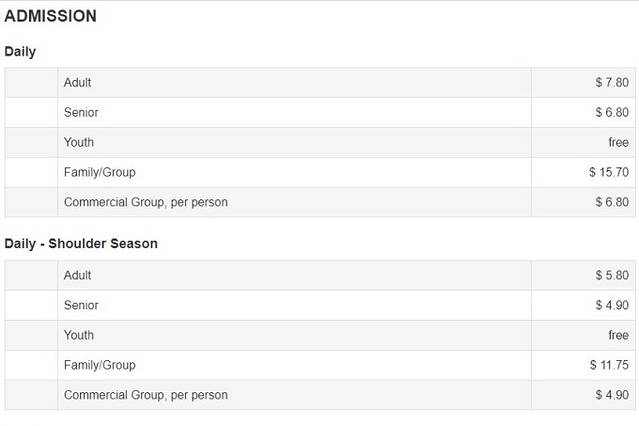The image size is (639, 426).
Task: Click the $ 7.80 Adult price
Action: pyautogui.click(x=611, y=82)
